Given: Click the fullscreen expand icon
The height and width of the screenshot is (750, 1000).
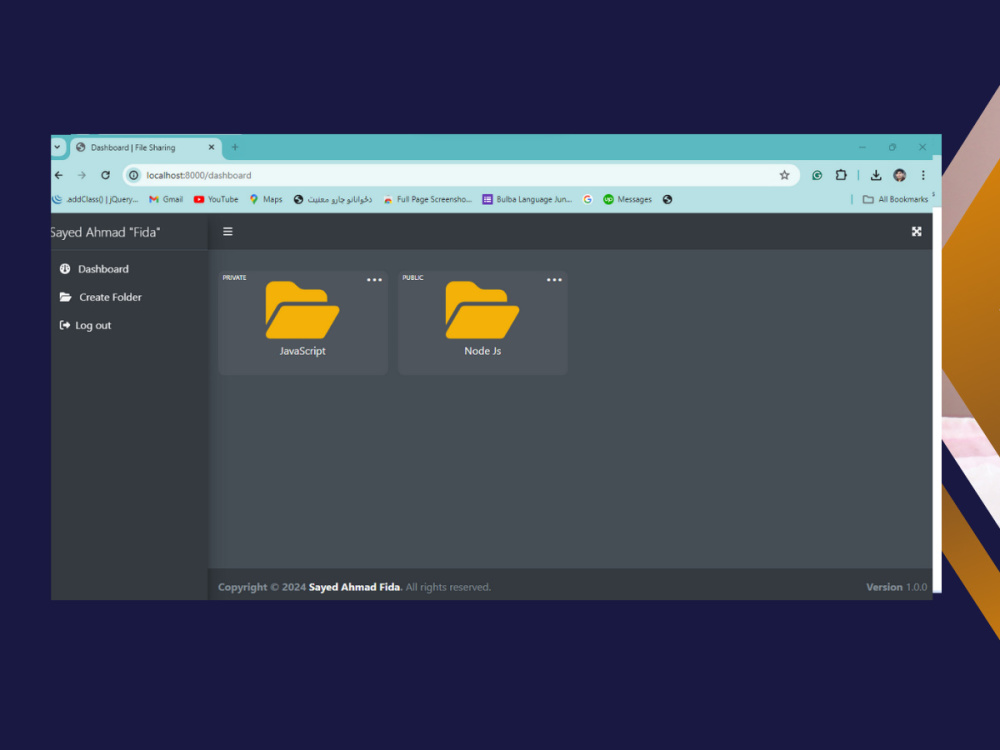Looking at the screenshot, I should (x=916, y=232).
